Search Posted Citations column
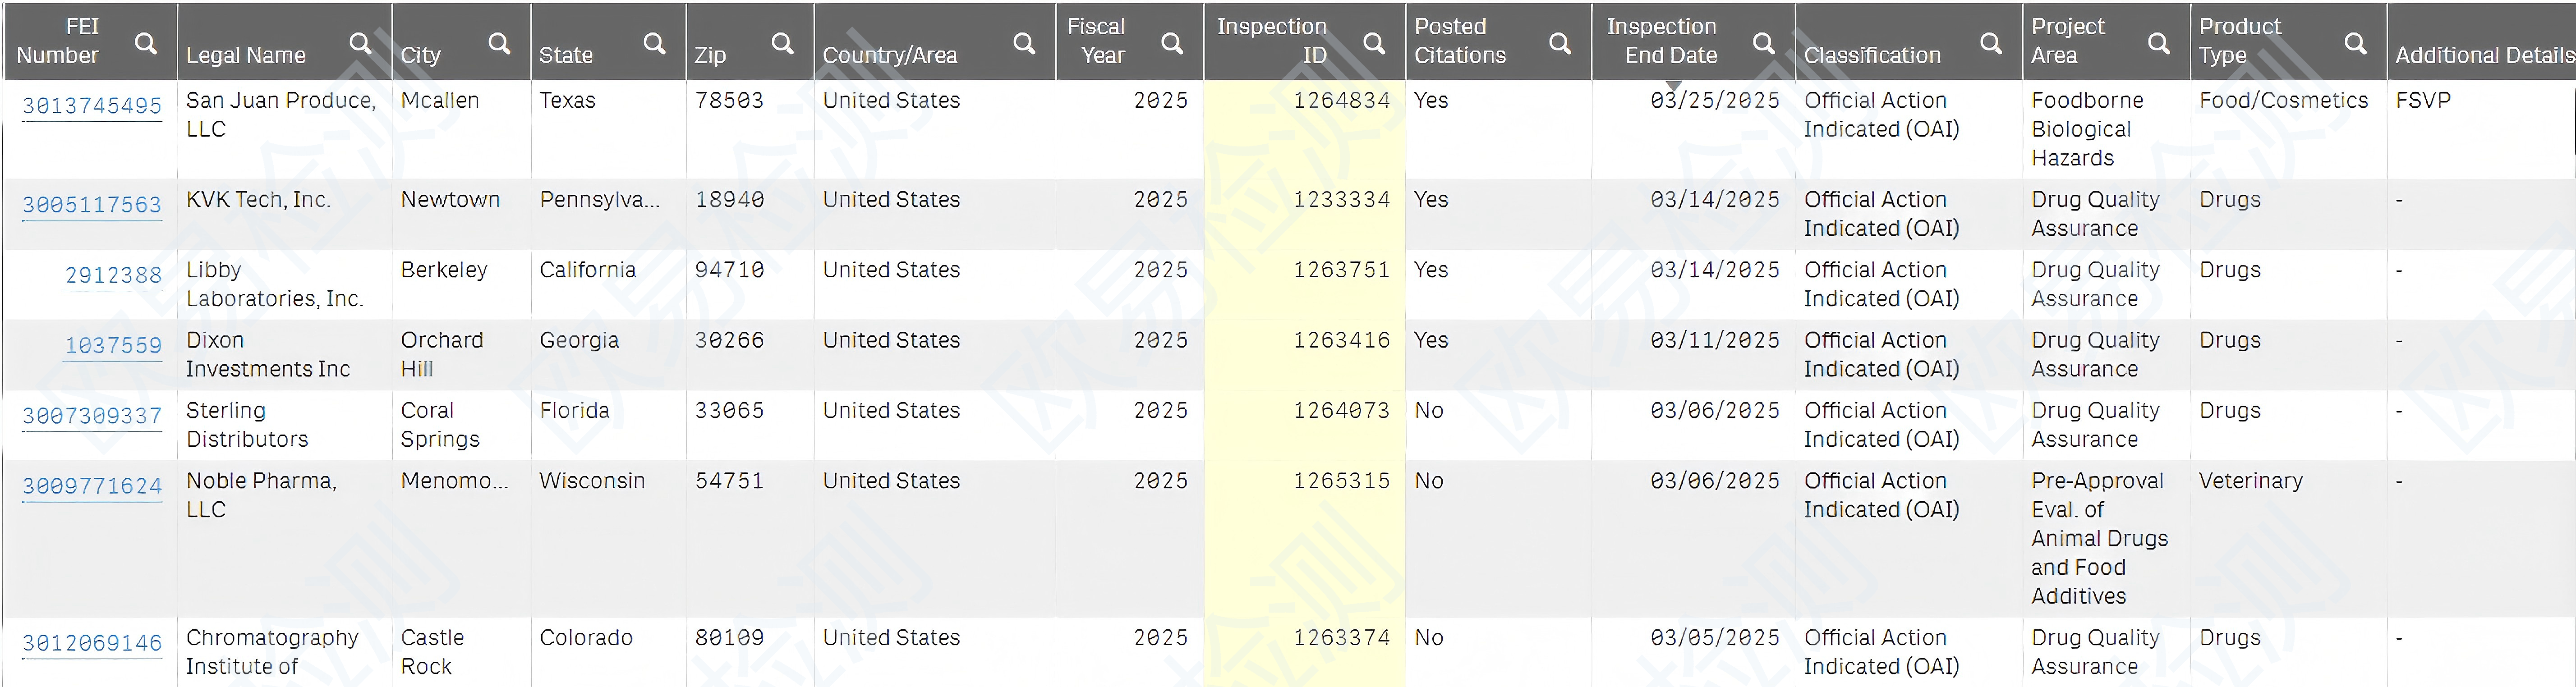 tap(1559, 43)
